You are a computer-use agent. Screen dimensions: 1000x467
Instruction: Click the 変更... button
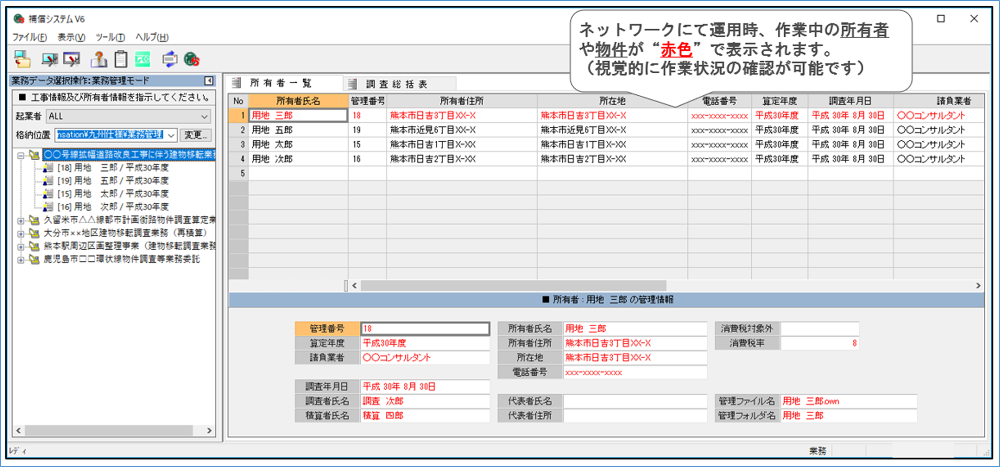point(197,135)
